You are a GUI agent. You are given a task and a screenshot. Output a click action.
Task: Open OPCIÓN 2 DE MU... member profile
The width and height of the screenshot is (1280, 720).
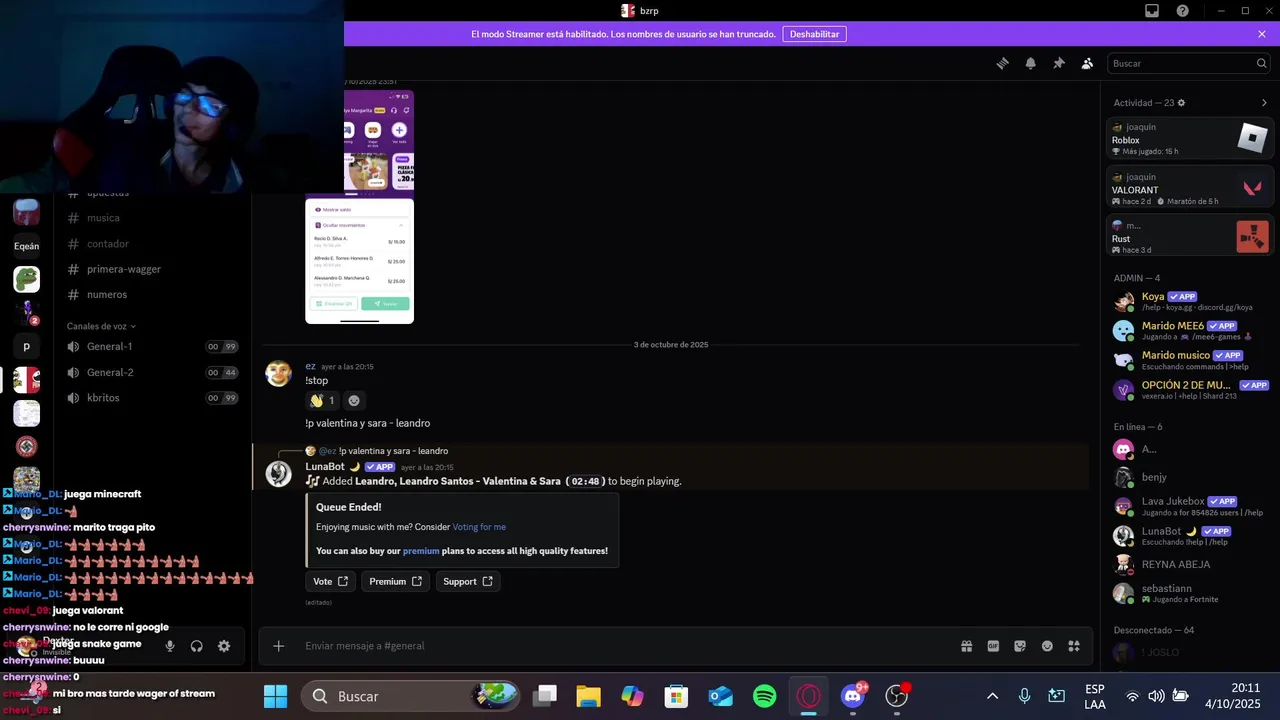coord(1189,389)
